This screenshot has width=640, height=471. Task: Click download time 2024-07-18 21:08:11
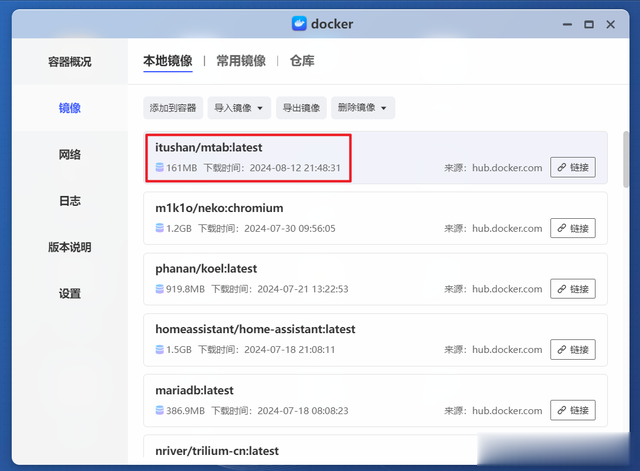pyautogui.click(x=290, y=350)
